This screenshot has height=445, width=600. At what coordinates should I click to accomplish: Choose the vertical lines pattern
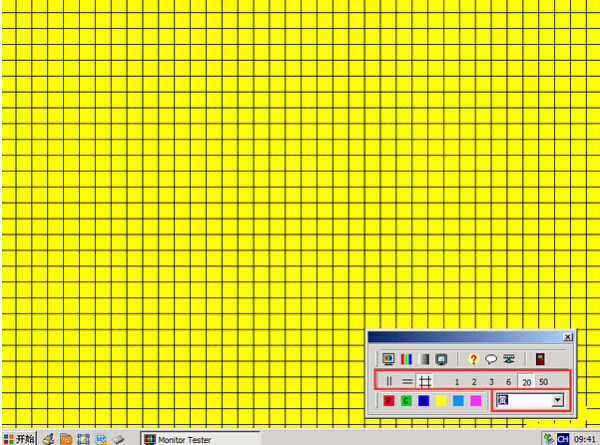click(389, 381)
